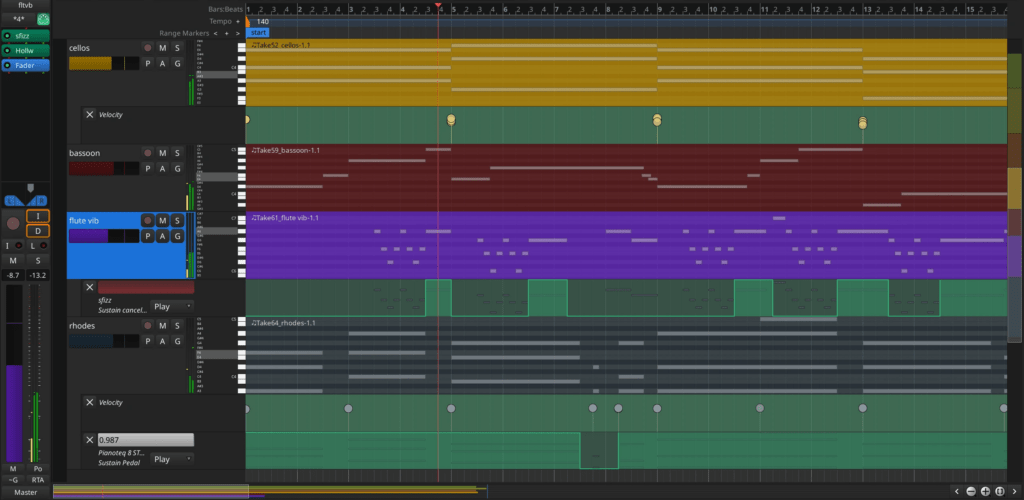Viewport: 1024px width, 500px height.
Task: Open bassoon automation A button
Action: click(163, 168)
